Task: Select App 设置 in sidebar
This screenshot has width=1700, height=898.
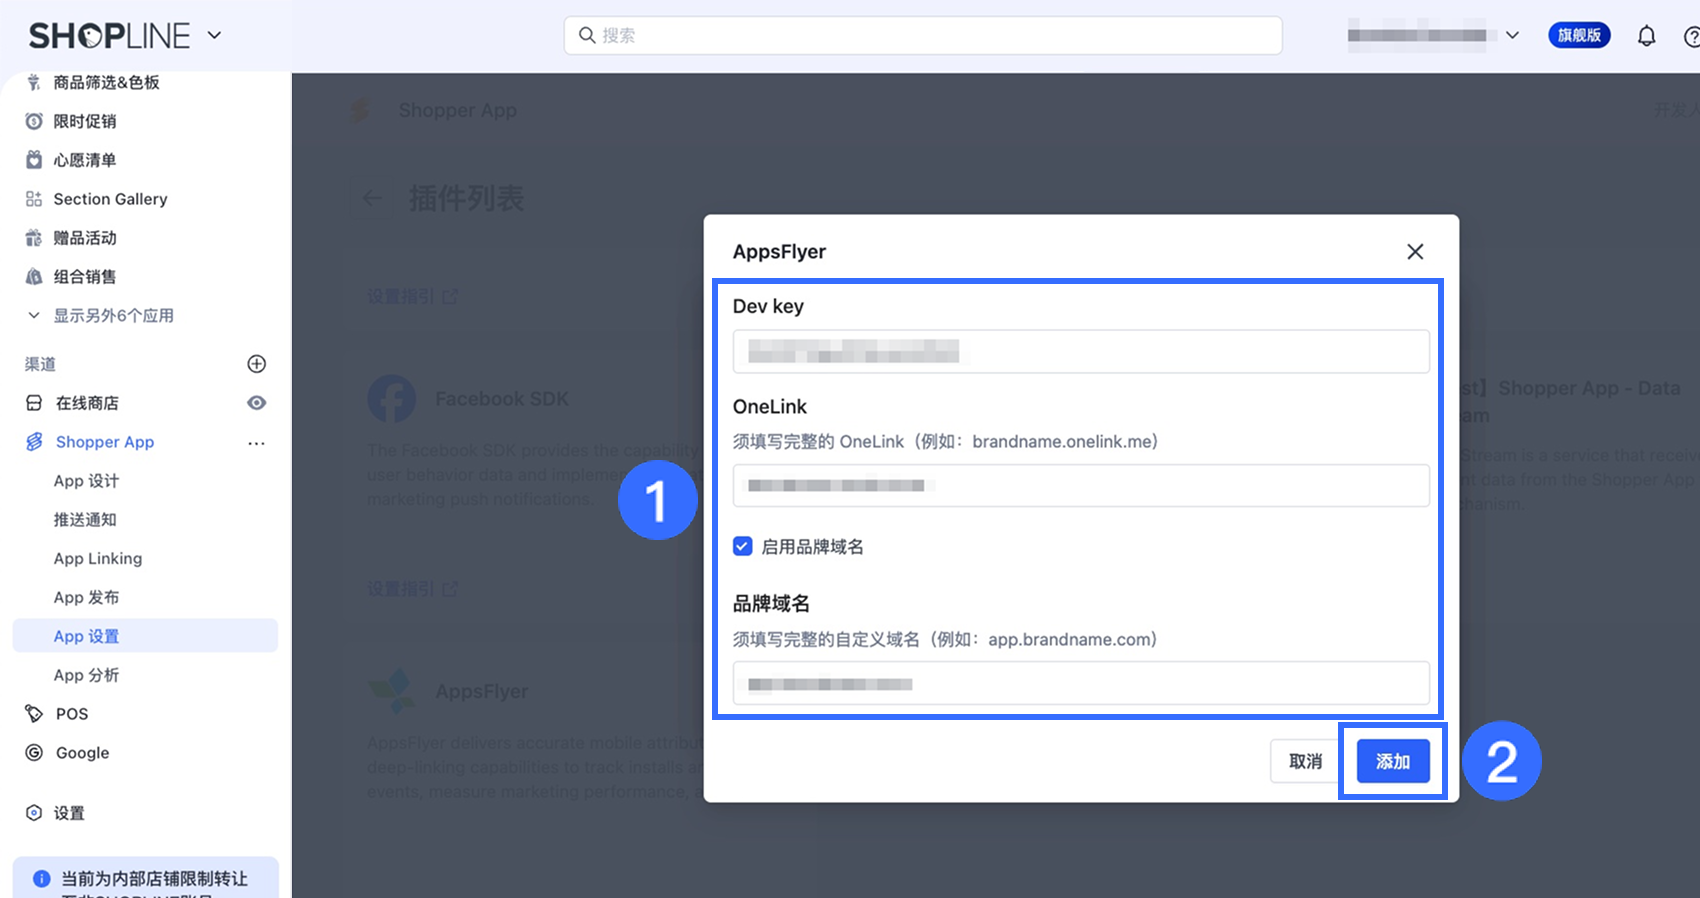Action: 145,636
